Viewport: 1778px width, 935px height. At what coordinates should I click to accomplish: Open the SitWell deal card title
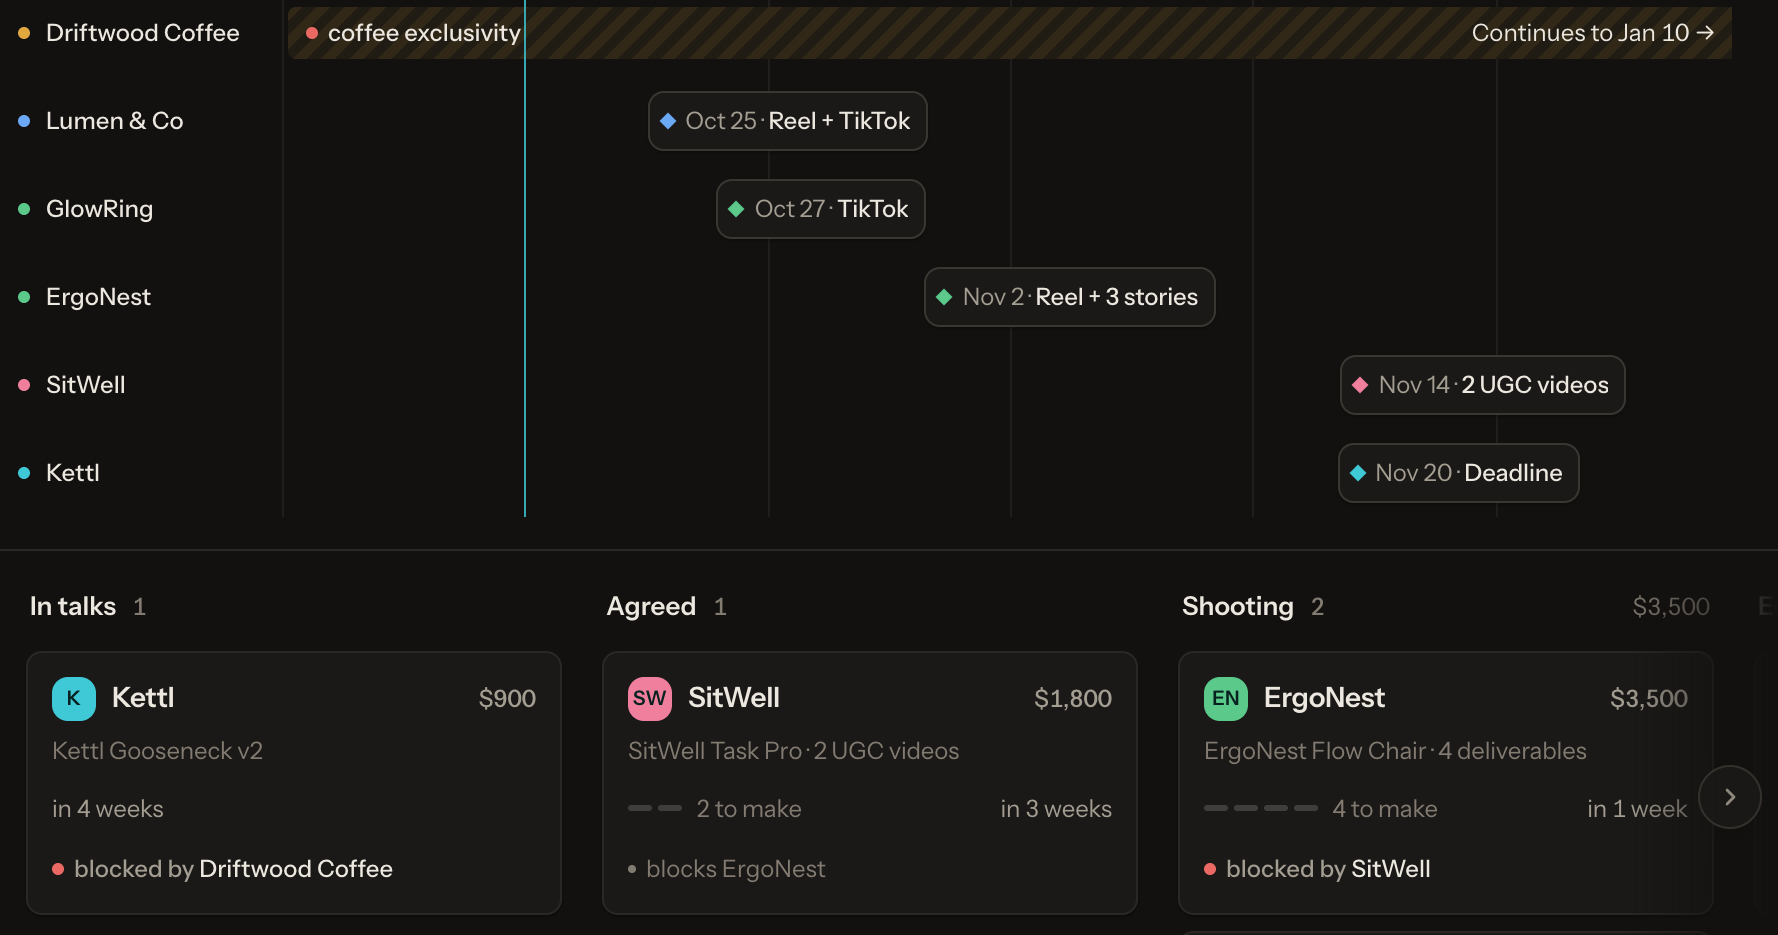tap(734, 698)
